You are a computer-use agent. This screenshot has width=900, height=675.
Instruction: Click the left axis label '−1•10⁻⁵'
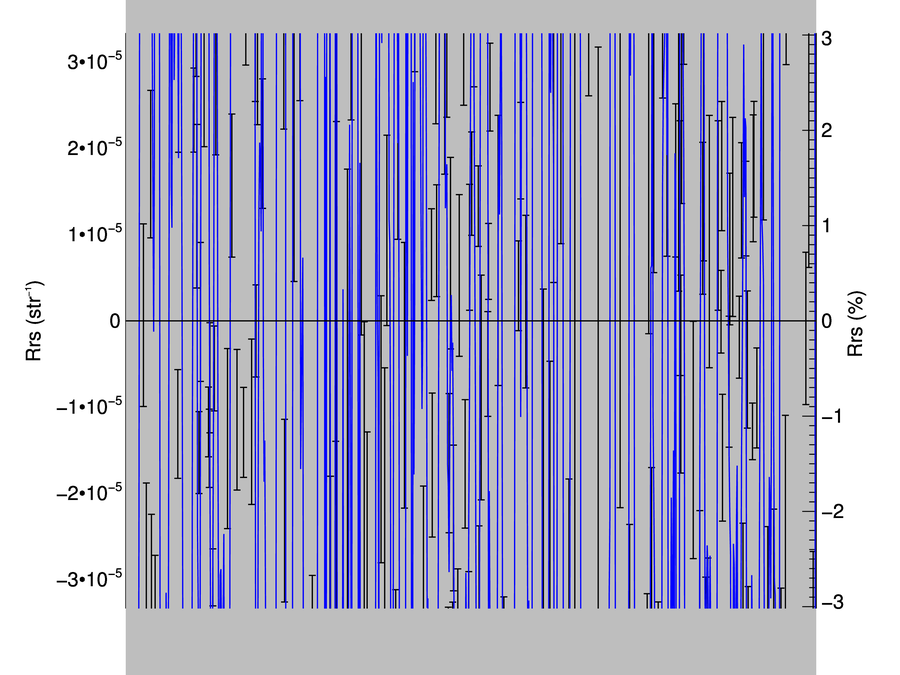[89, 406]
